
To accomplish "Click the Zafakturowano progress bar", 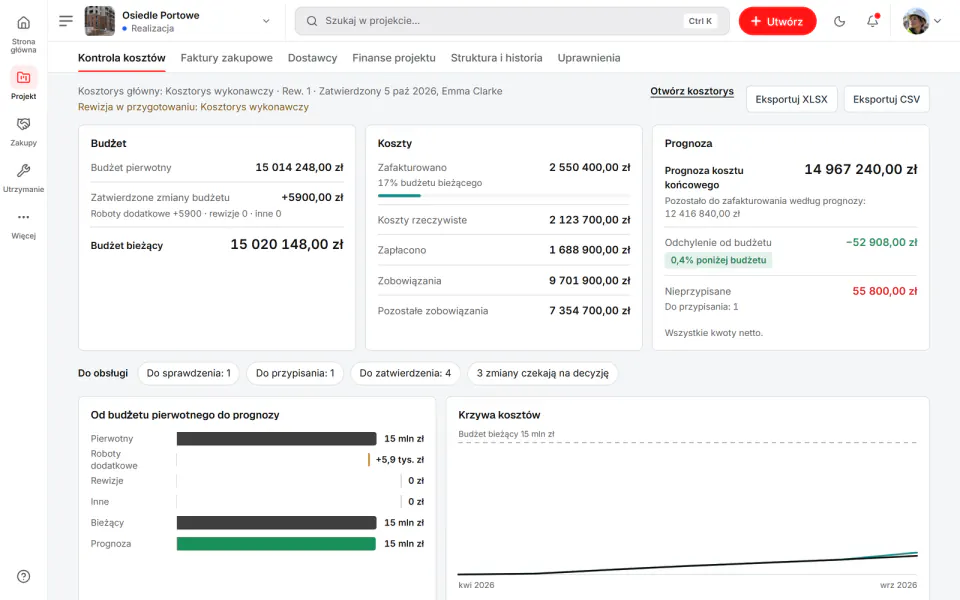I will click(x=504, y=195).
